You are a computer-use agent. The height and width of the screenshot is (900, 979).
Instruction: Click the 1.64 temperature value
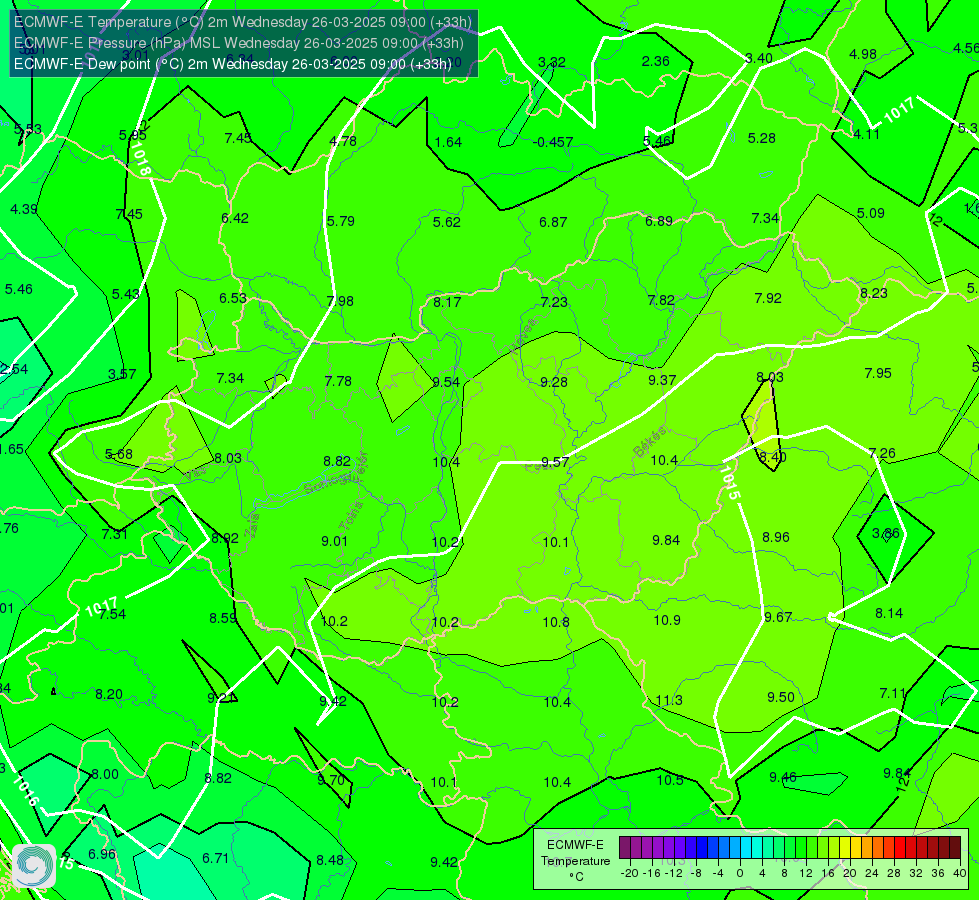pyautogui.click(x=448, y=142)
